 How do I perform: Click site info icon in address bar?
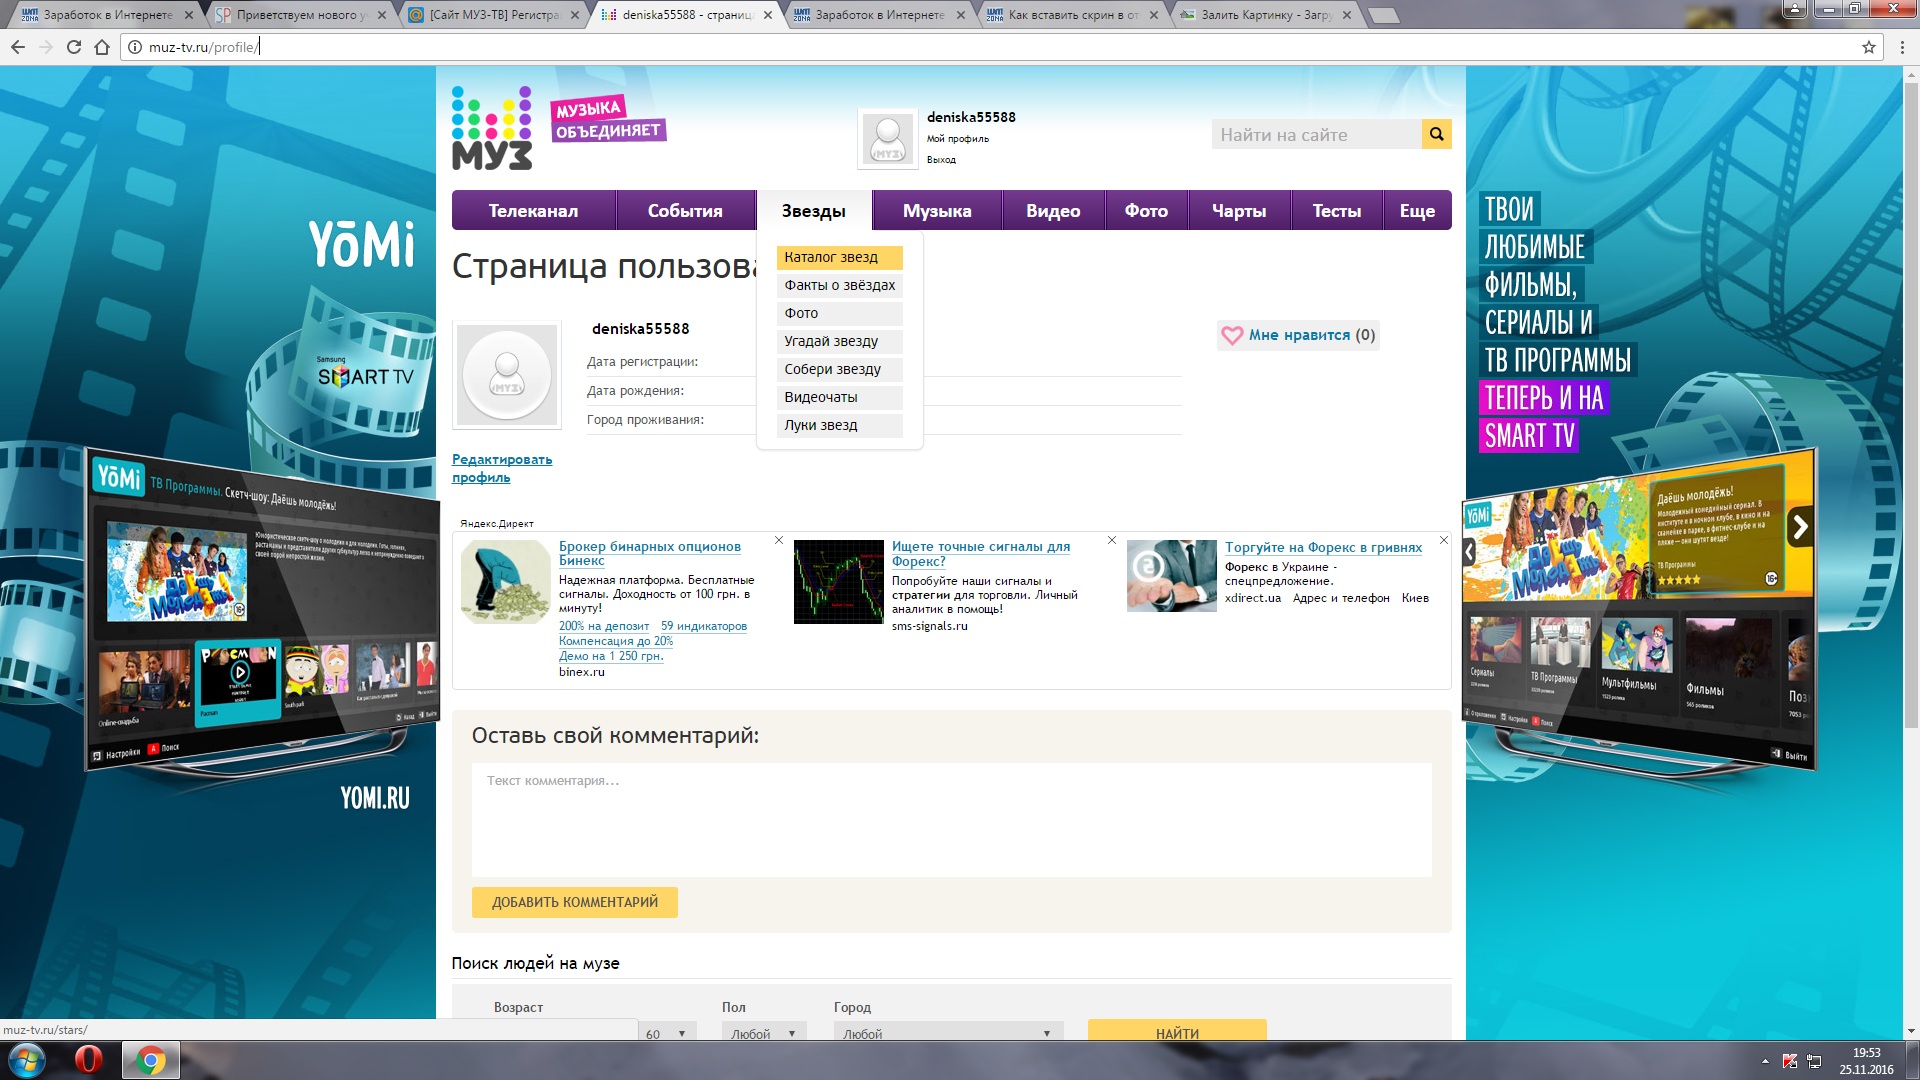(x=135, y=47)
